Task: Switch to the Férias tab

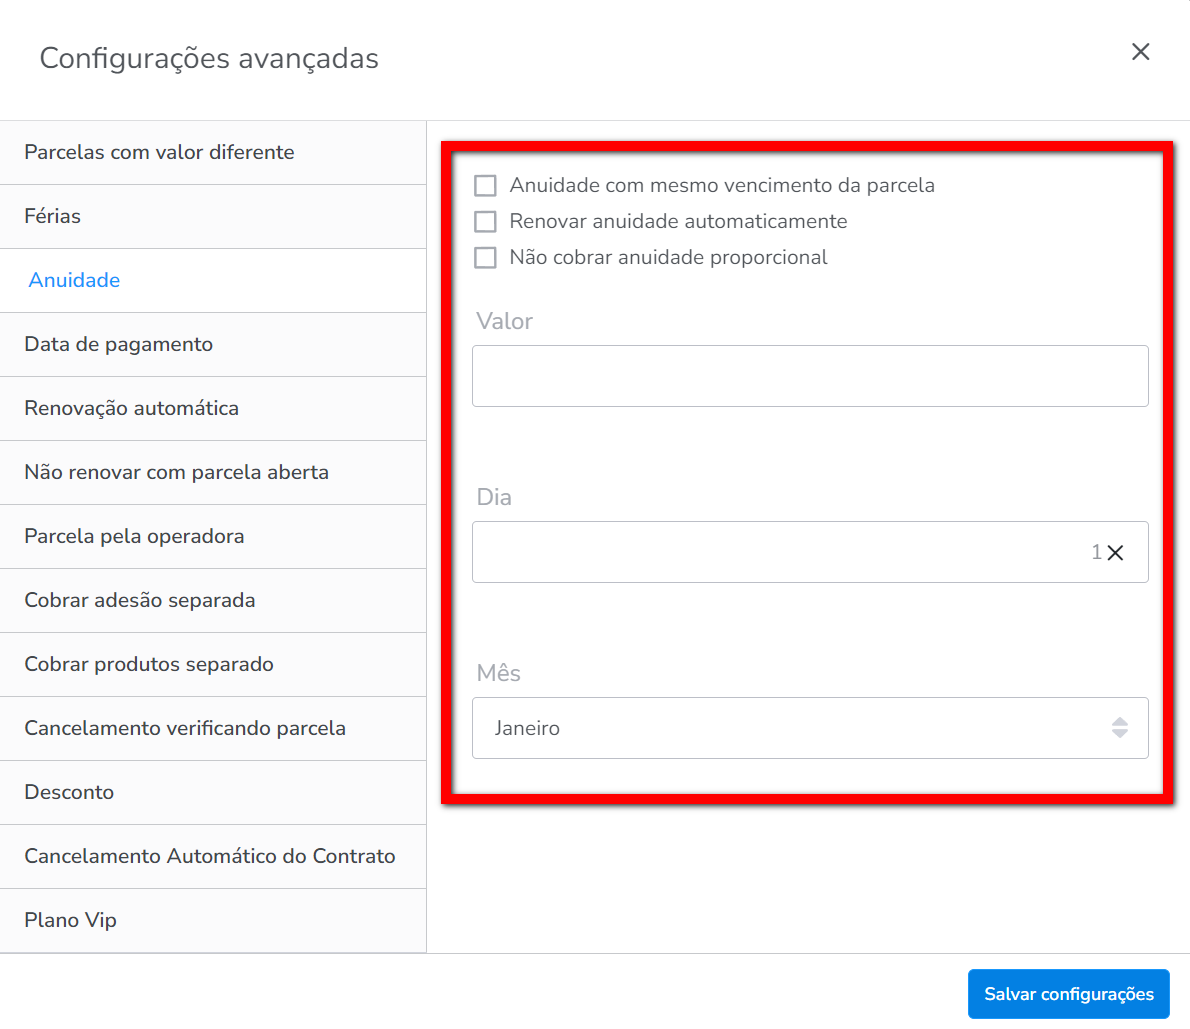Action: coord(53,217)
